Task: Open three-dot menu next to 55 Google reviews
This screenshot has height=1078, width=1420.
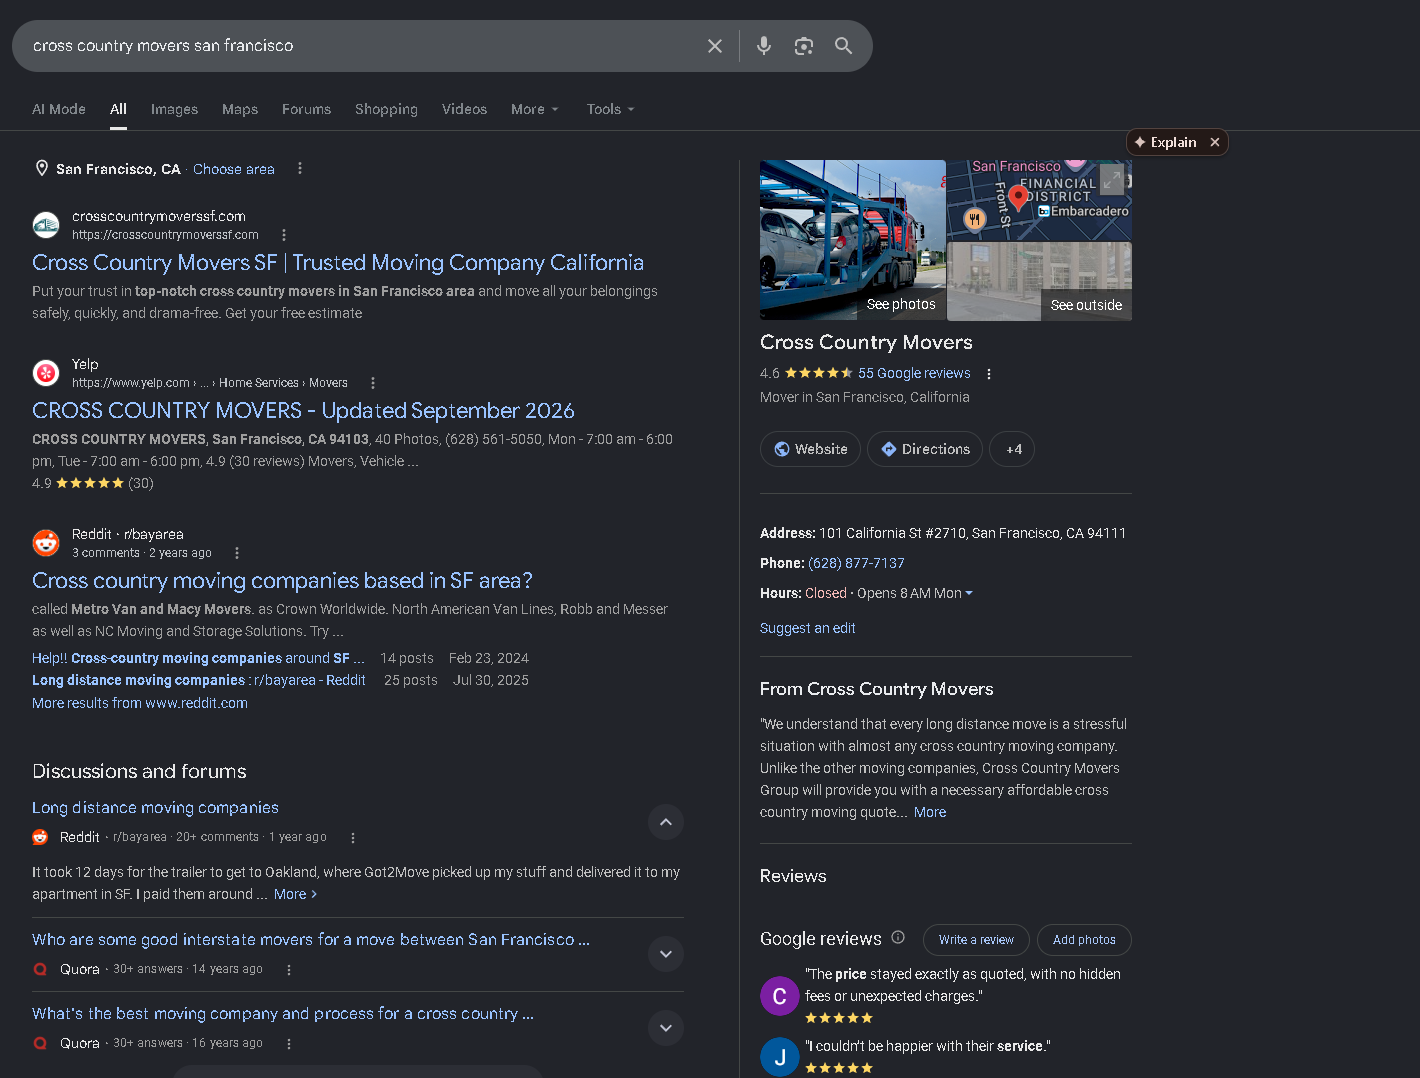Action: tap(989, 374)
